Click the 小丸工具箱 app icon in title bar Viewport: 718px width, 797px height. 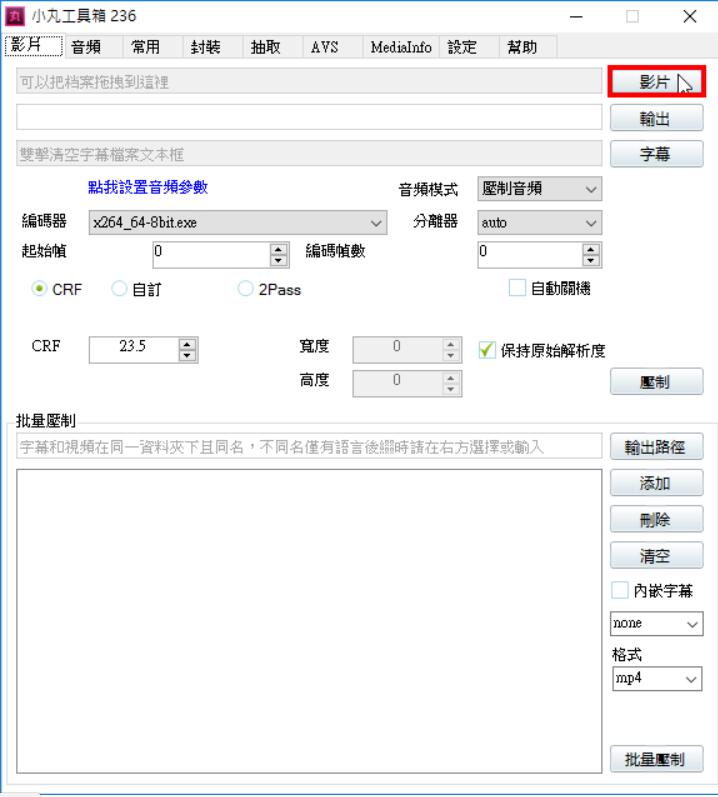point(15,16)
